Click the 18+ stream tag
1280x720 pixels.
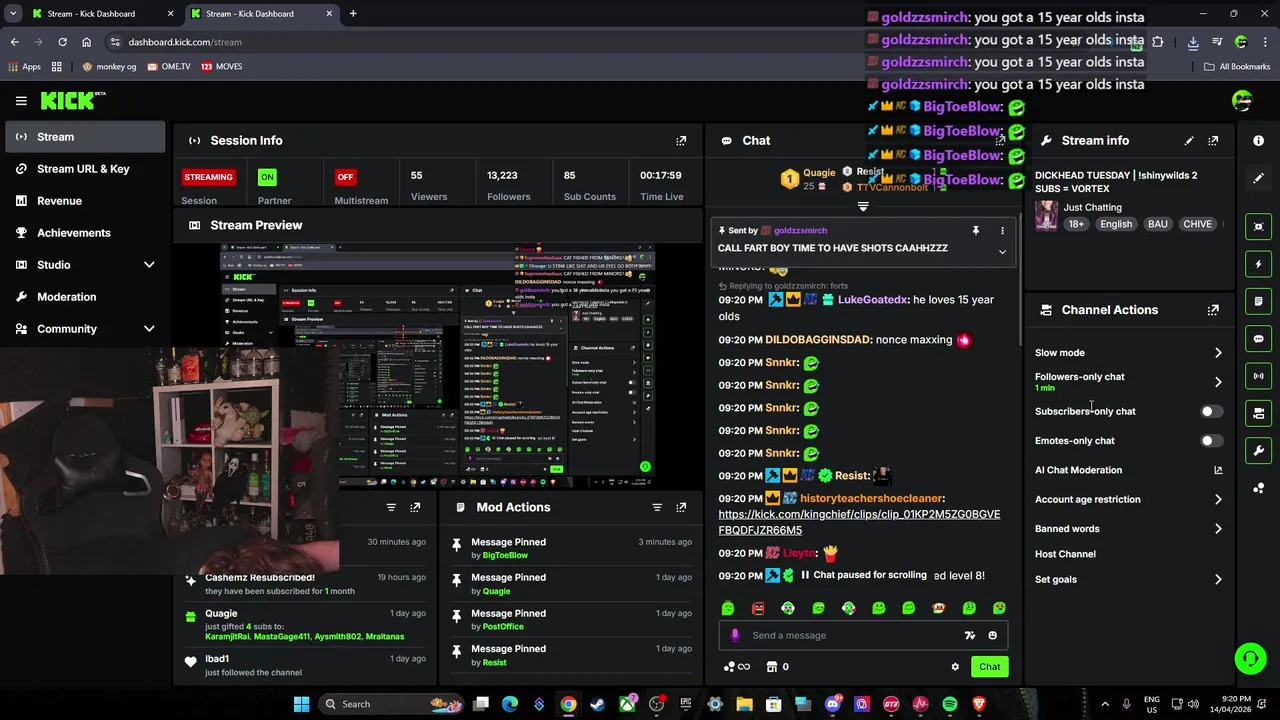coord(1076,224)
